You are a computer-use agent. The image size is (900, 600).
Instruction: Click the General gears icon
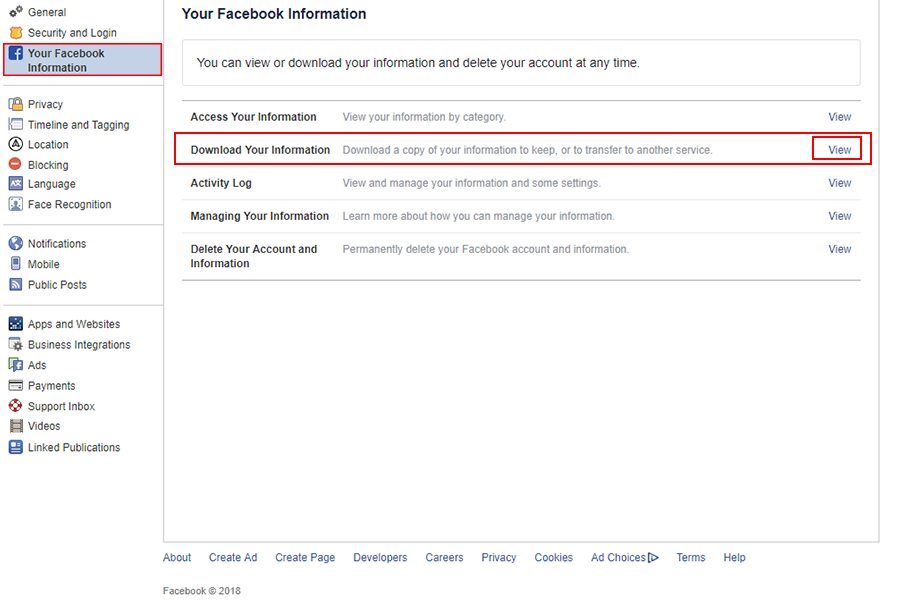[16, 11]
